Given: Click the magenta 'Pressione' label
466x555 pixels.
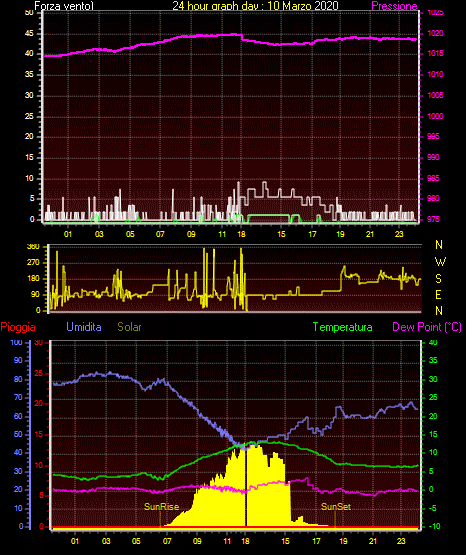Looking at the screenshot, I should point(394,6).
